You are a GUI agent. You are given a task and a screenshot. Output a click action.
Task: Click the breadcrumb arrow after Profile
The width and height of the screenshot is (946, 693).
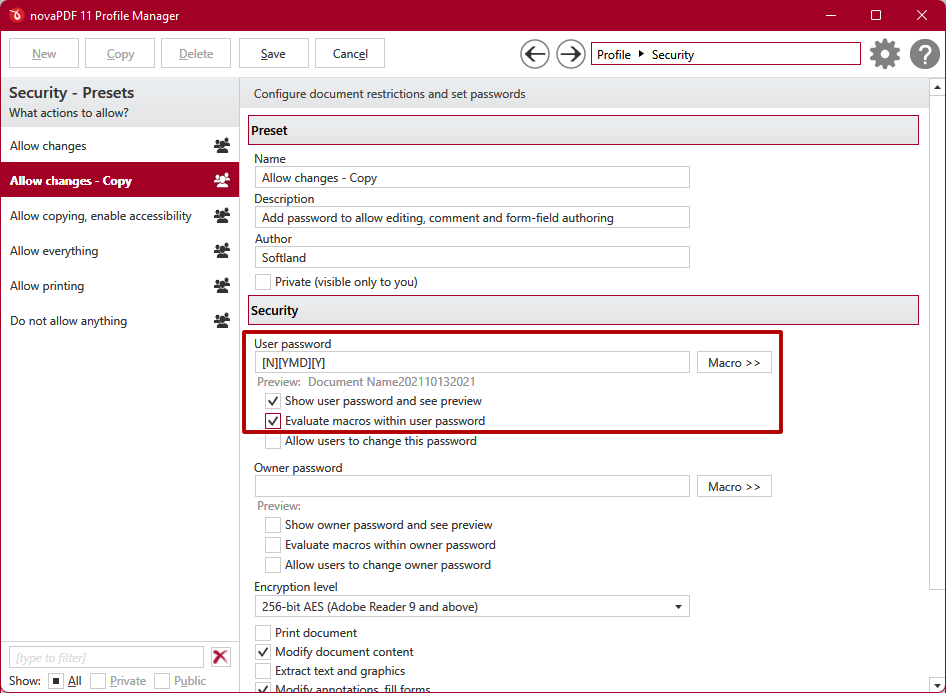(x=641, y=54)
